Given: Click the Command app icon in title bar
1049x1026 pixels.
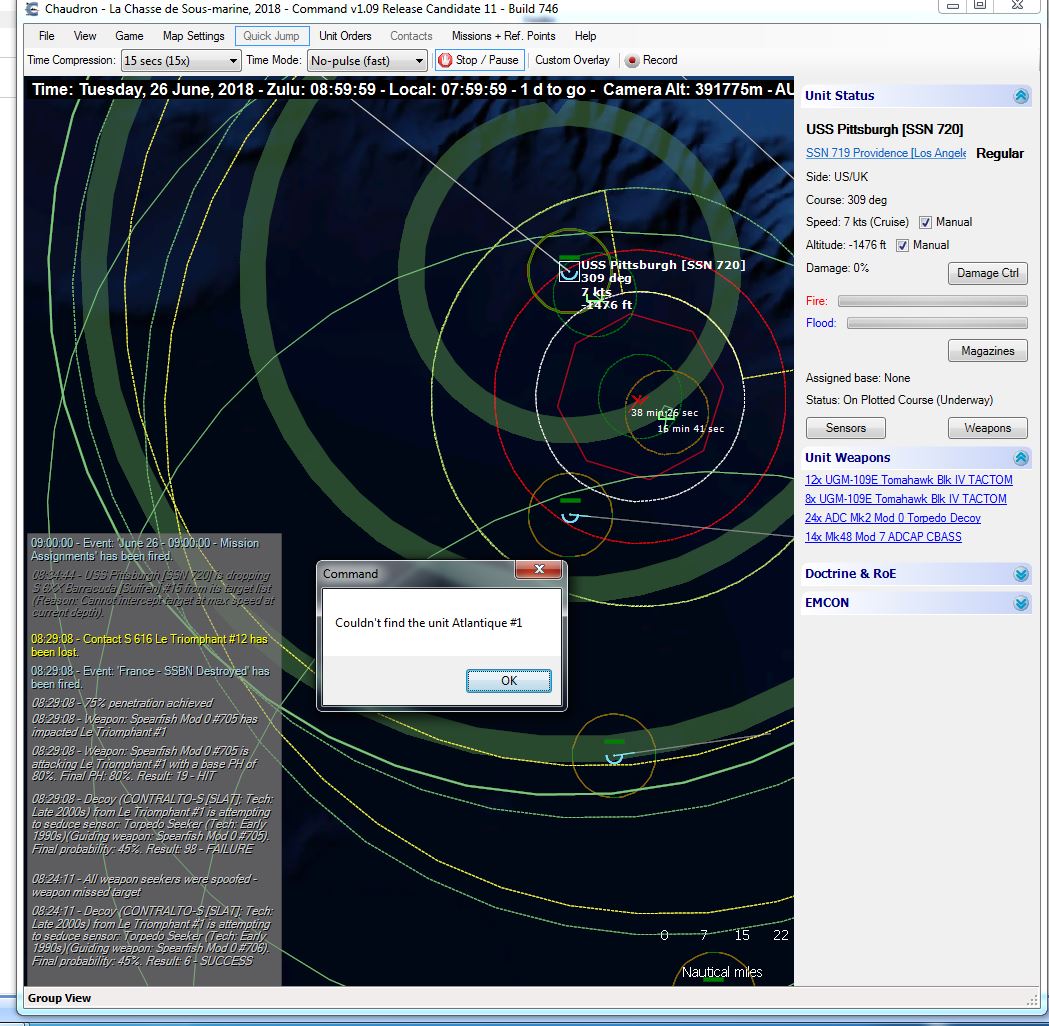Looking at the screenshot, I should pos(31,9).
